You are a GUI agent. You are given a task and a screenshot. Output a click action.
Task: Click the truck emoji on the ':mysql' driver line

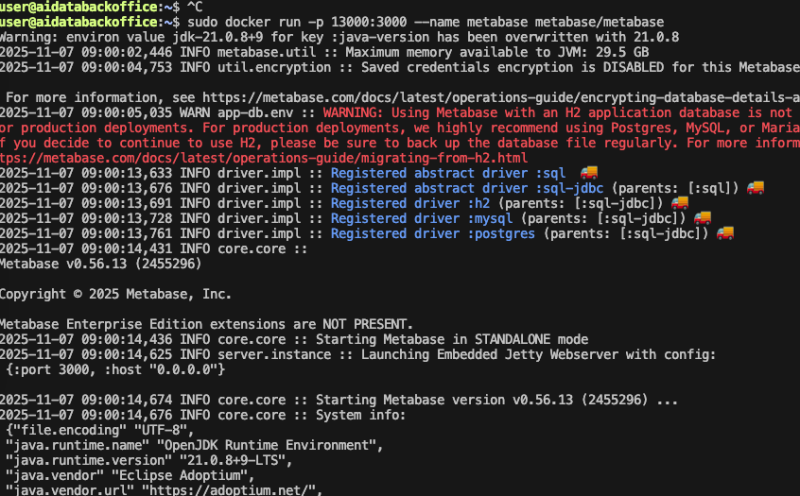(x=703, y=218)
